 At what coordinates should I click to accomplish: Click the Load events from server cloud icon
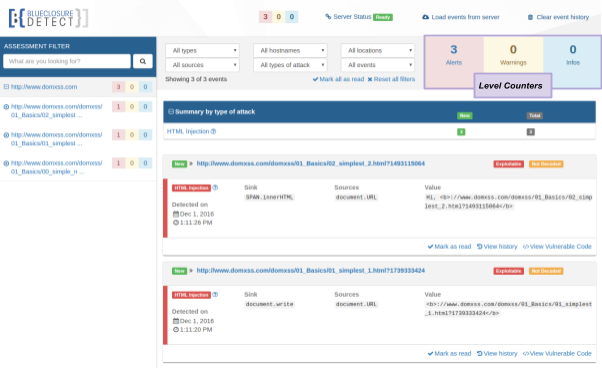pyautogui.click(x=425, y=17)
